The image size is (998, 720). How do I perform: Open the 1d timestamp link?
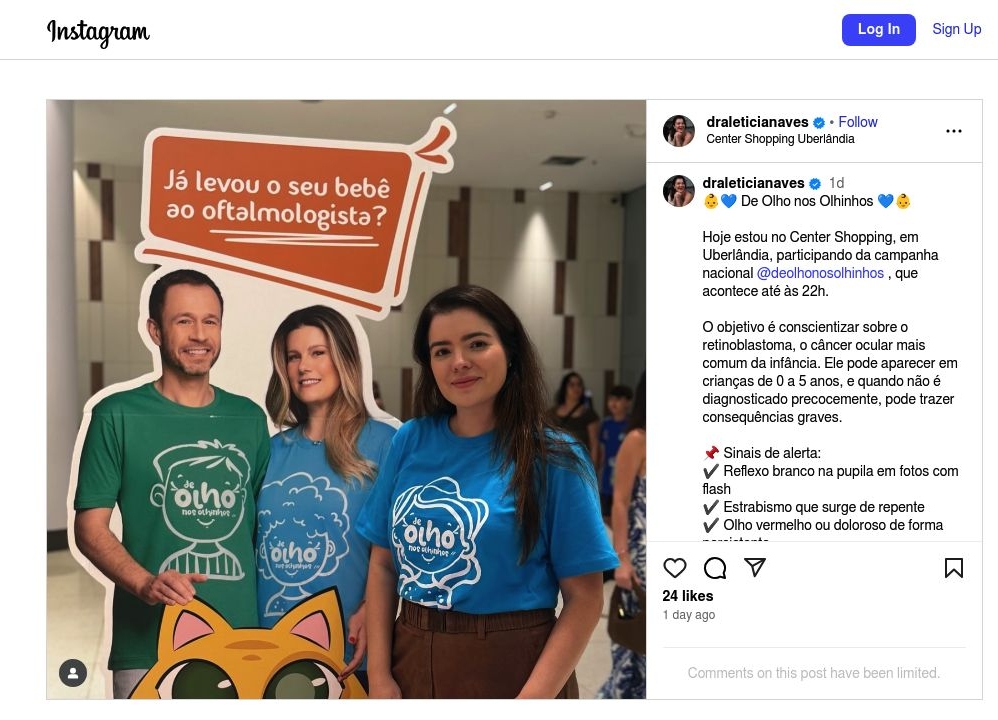point(836,183)
